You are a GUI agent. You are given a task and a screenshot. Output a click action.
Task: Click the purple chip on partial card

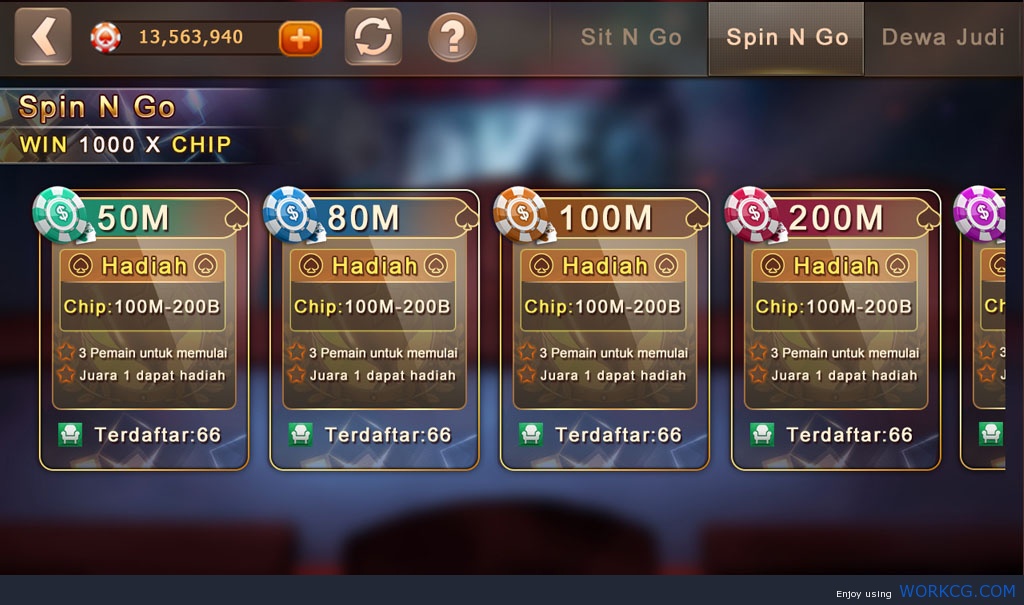click(979, 214)
